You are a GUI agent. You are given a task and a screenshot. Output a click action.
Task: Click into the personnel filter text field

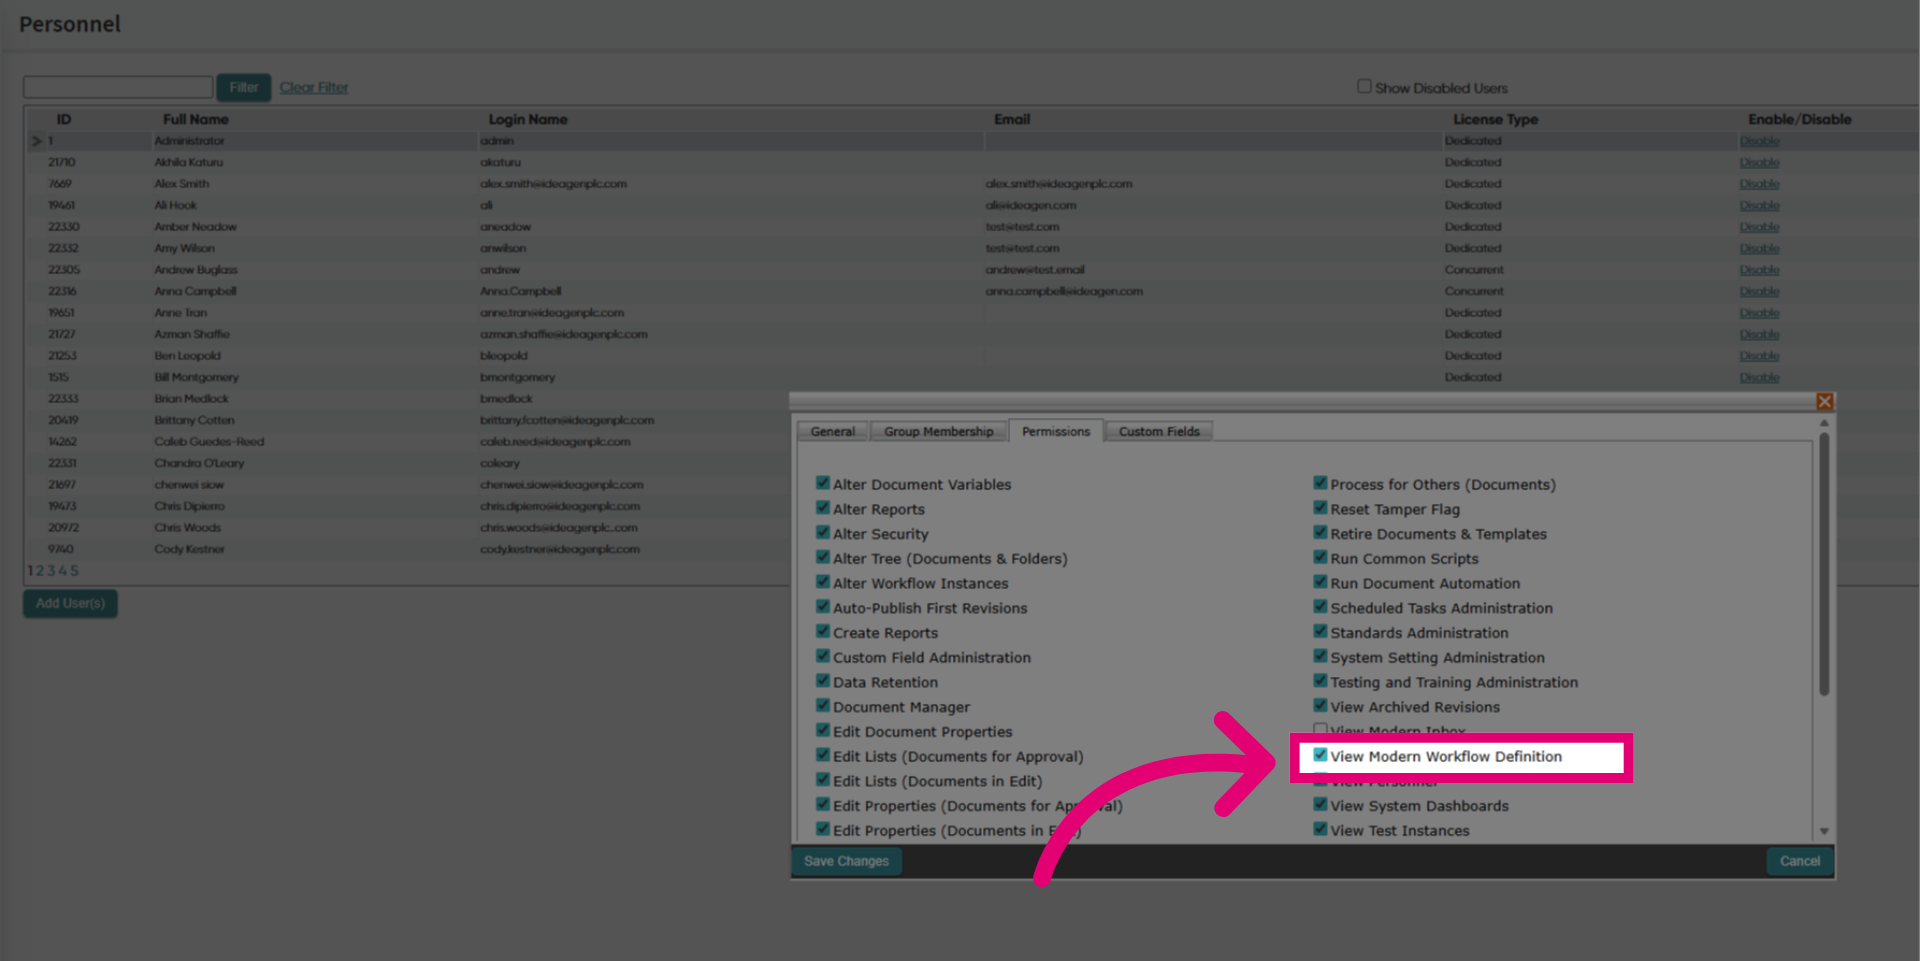tap(118, 87)
